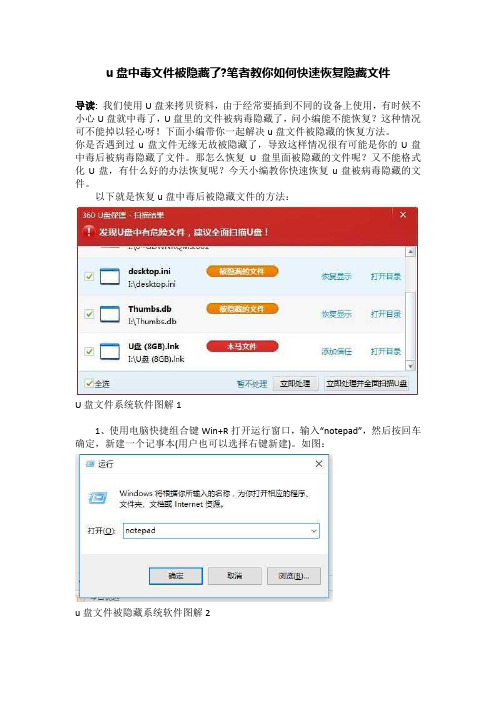Toggle the 全选 checkbox
The image size is (496, 702).
coord(89,384)
